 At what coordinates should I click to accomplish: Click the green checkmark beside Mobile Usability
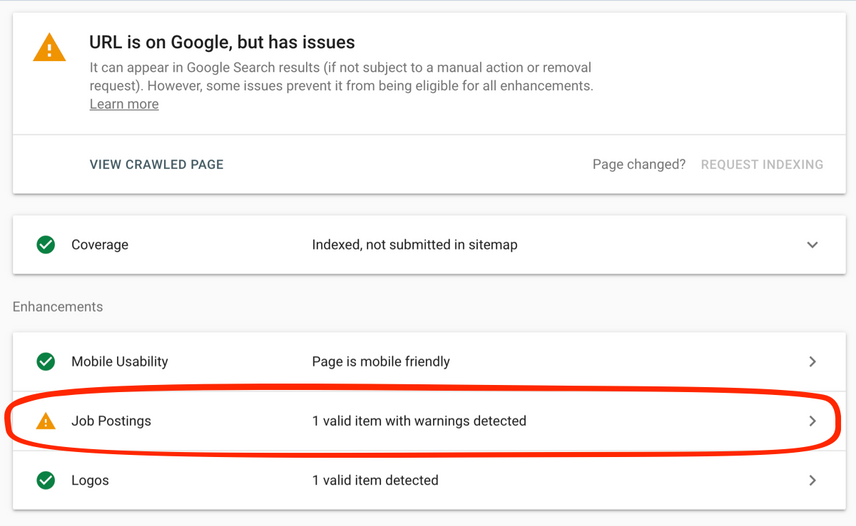[x=46, y=361]
